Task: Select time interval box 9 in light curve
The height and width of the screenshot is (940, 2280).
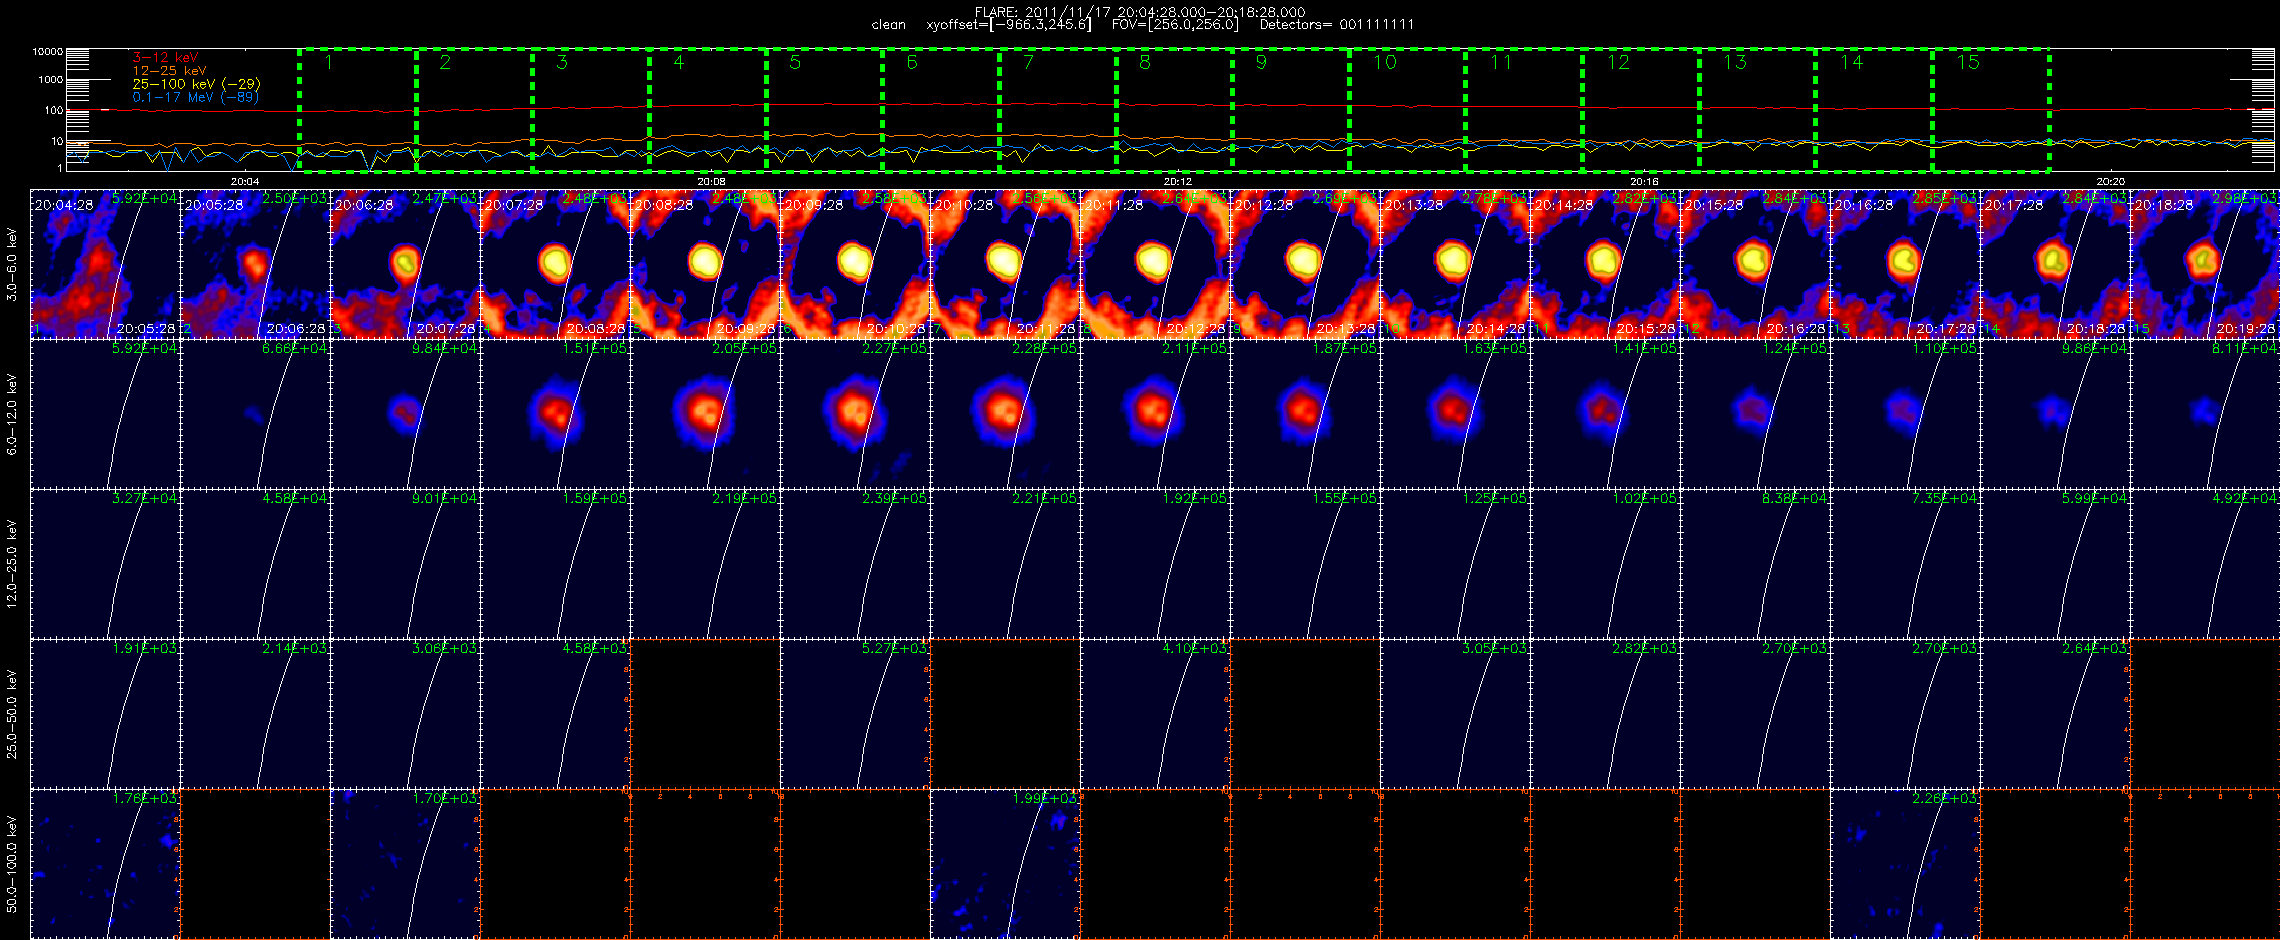Action: point(1291,110)
